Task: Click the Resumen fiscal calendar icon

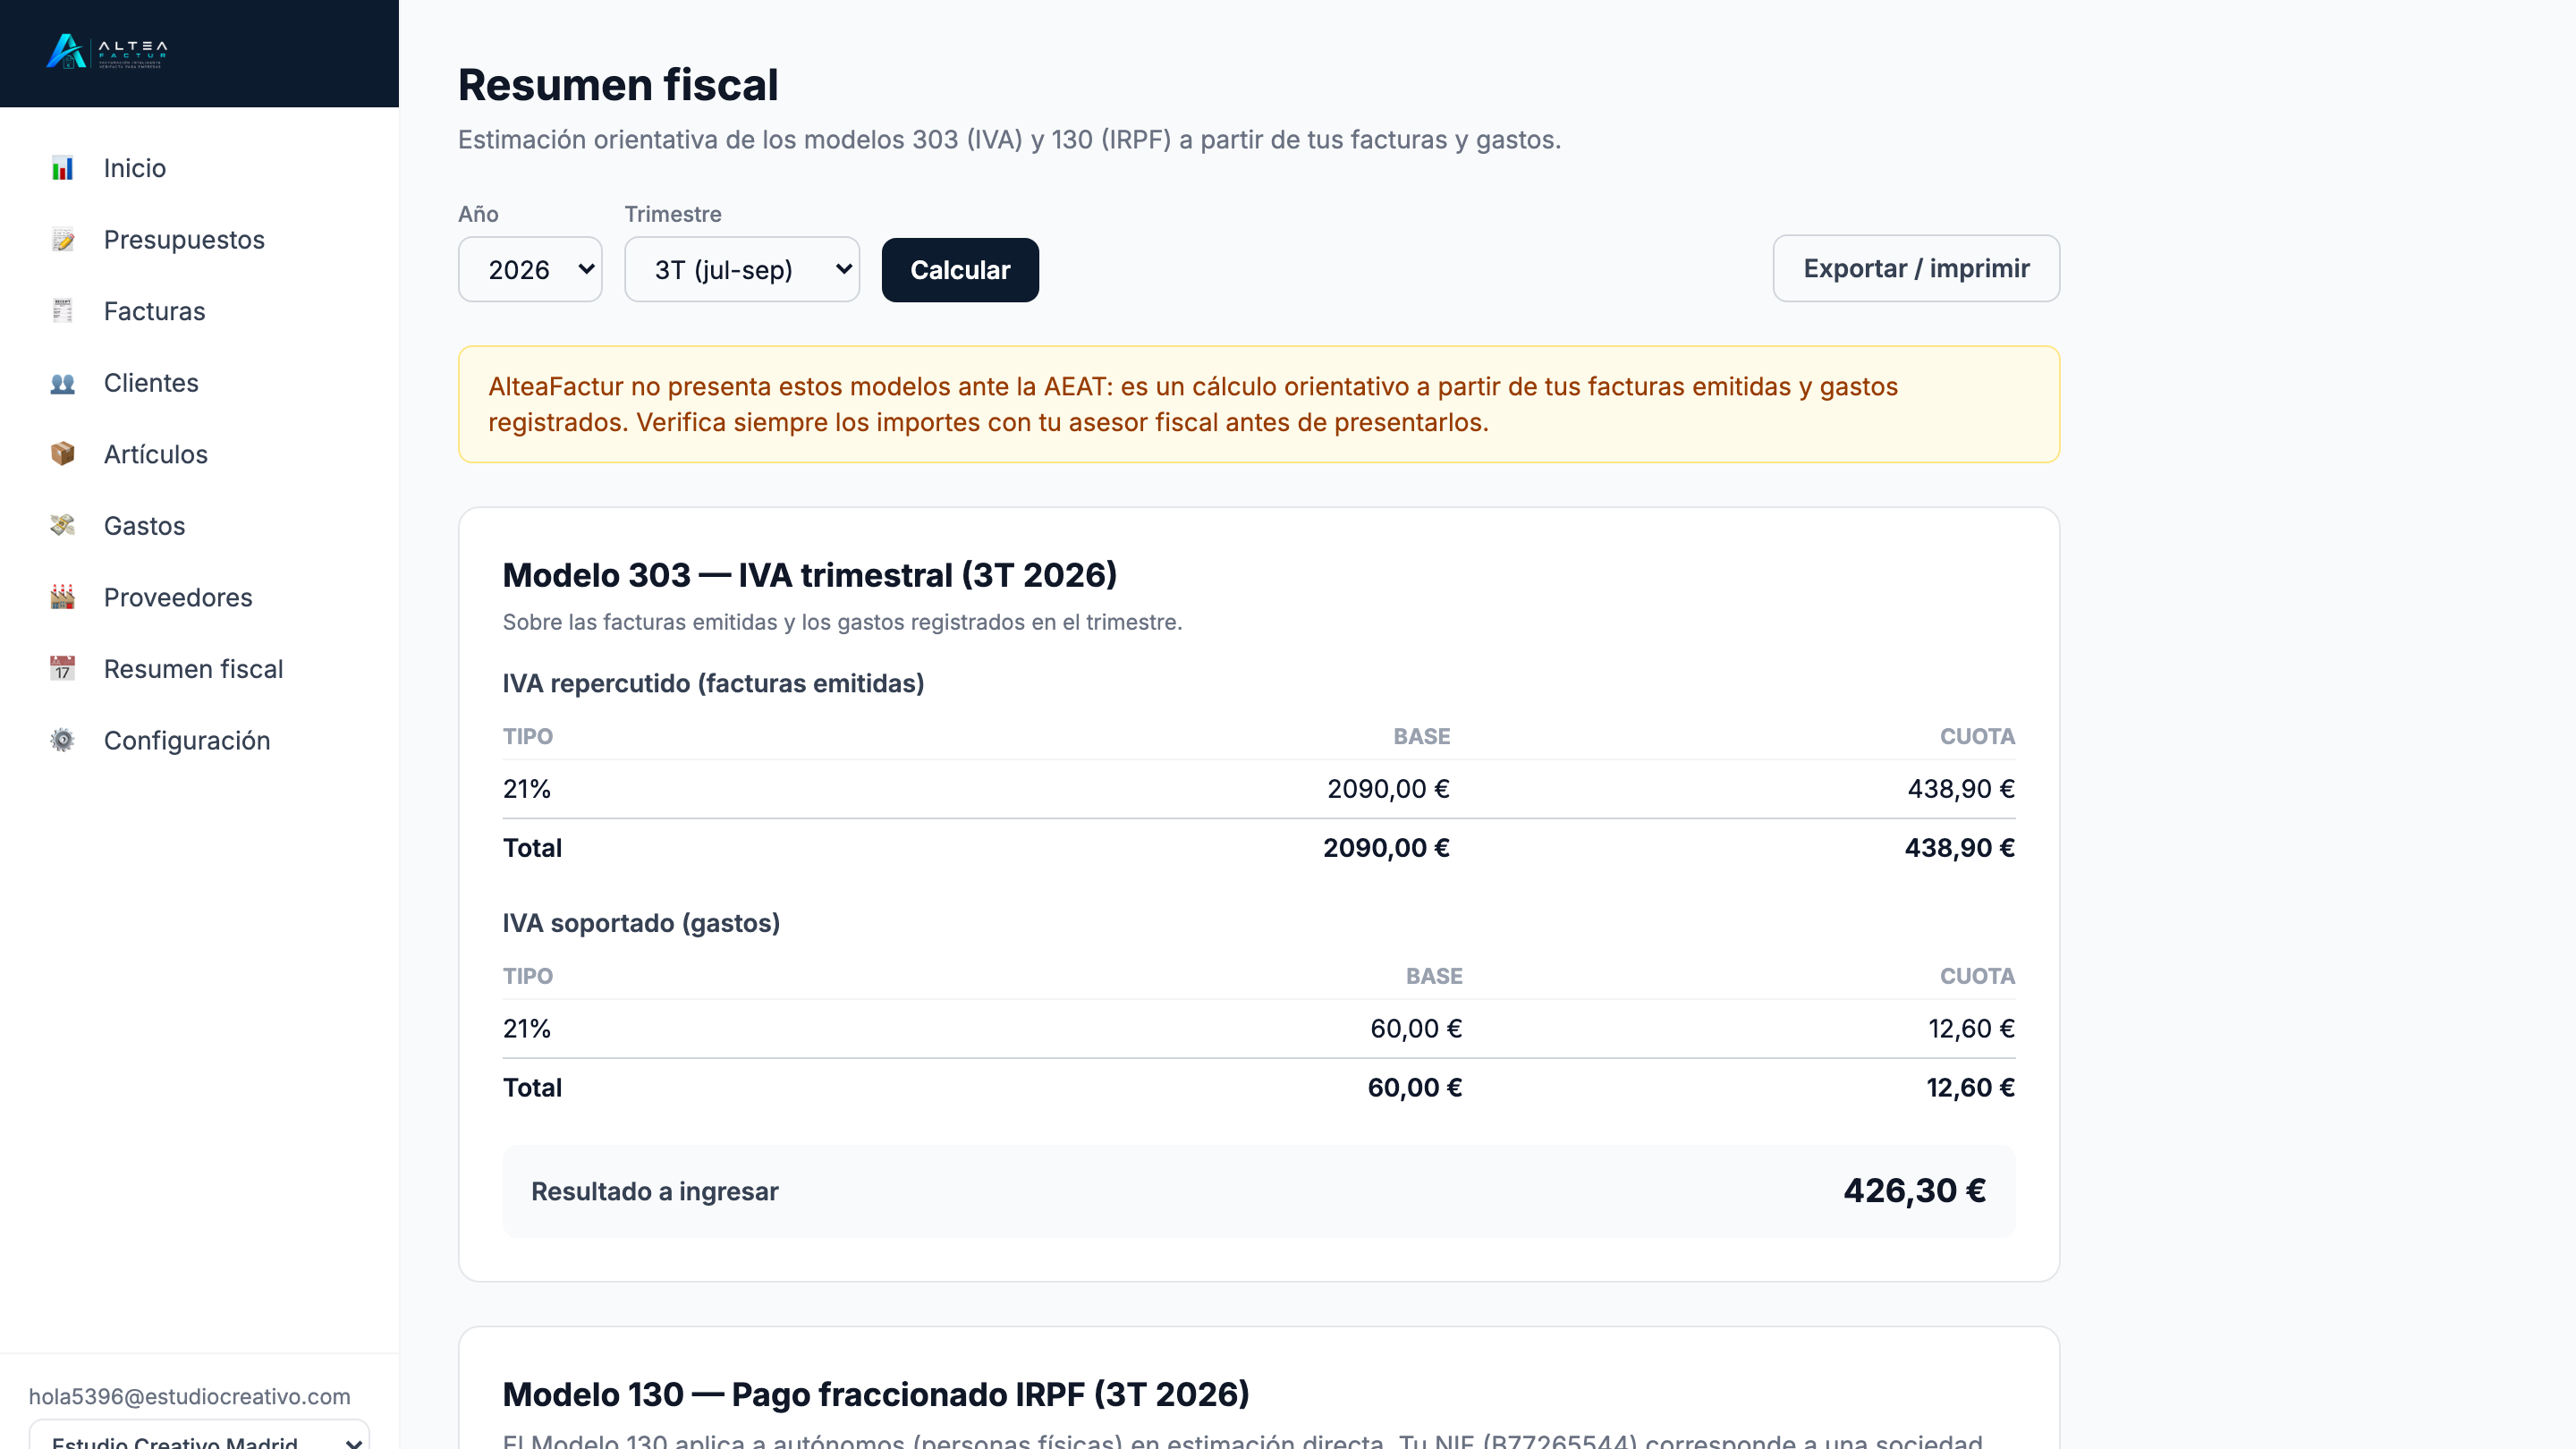Action: pos(63,669)
